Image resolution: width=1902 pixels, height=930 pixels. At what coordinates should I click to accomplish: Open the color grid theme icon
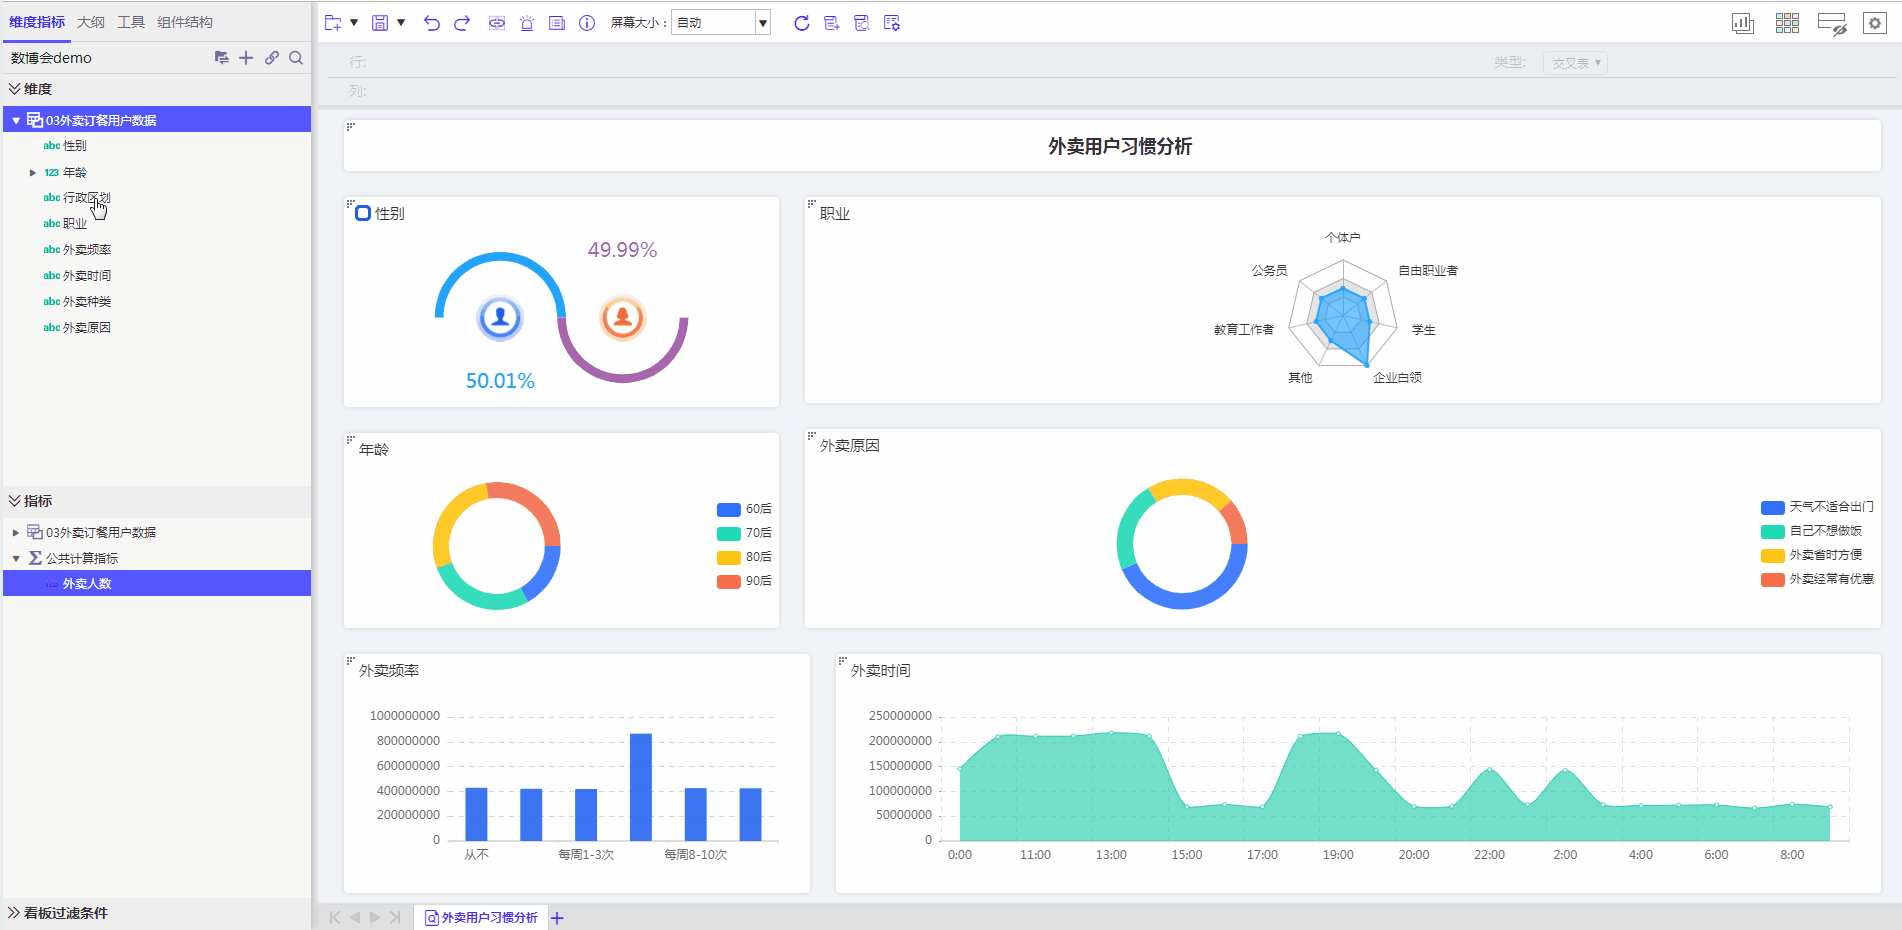point(1787,23)
